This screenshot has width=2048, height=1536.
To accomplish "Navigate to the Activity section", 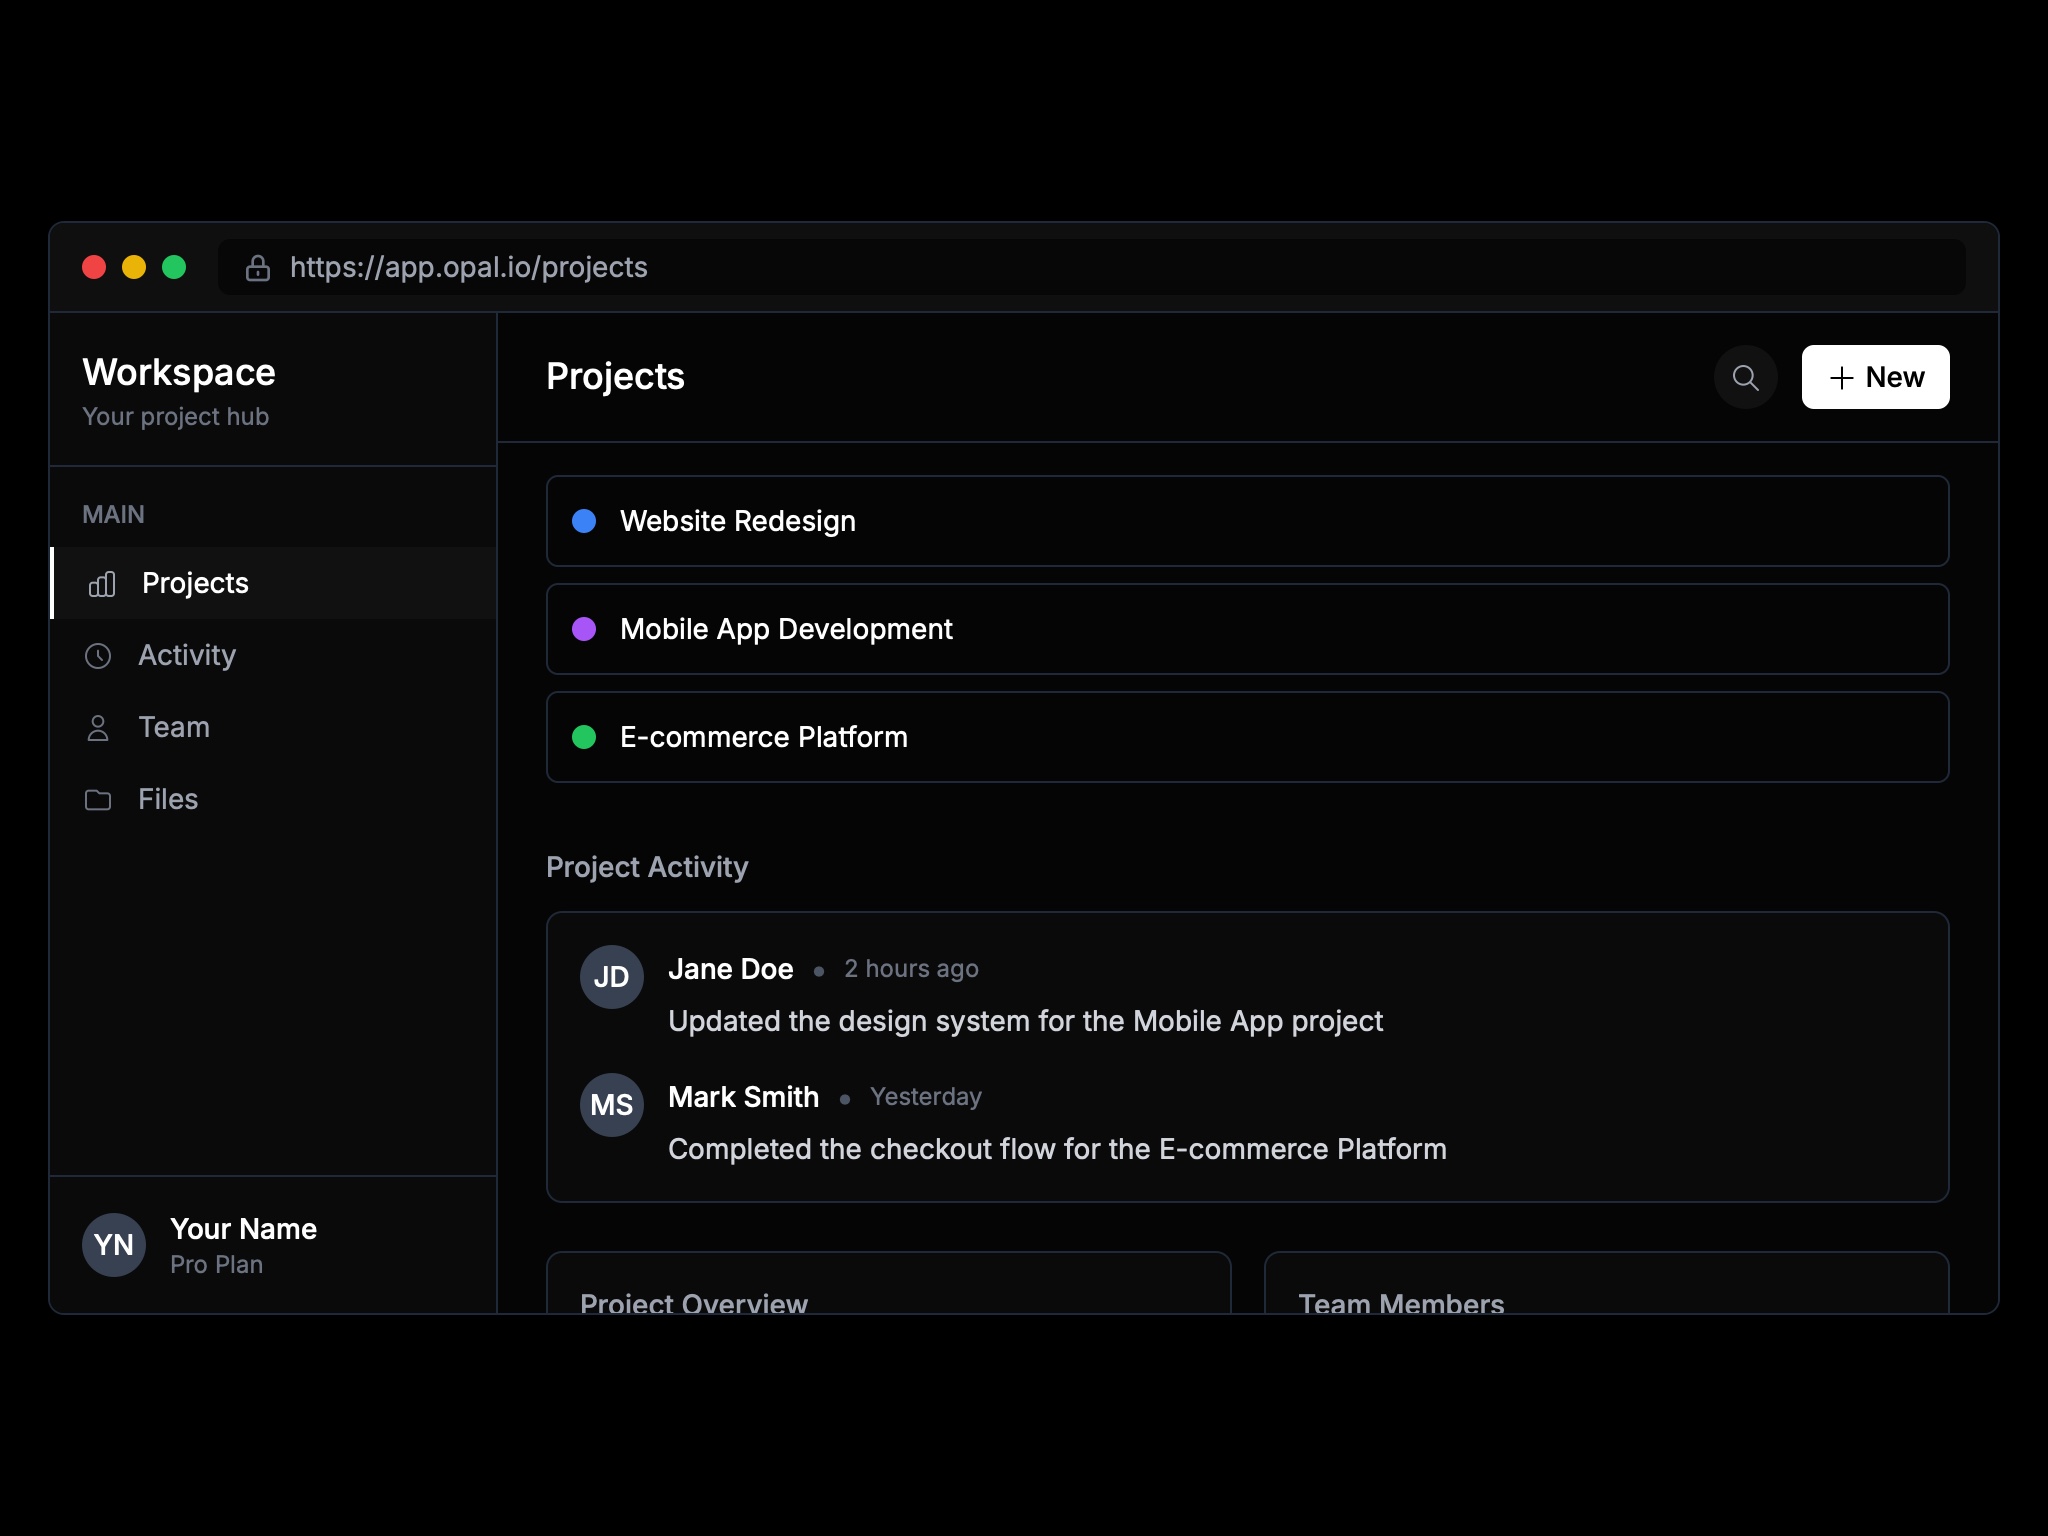I will (x=188, y=656).
